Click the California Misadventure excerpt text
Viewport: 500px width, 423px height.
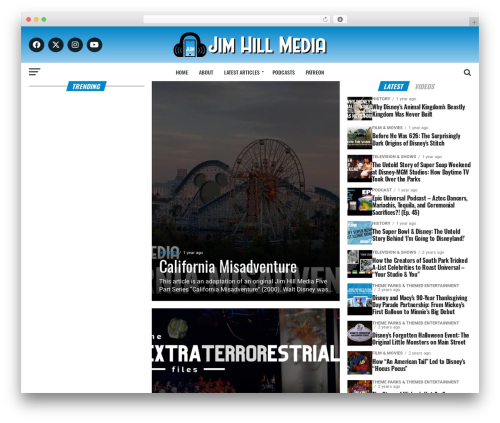click(245, 285)
